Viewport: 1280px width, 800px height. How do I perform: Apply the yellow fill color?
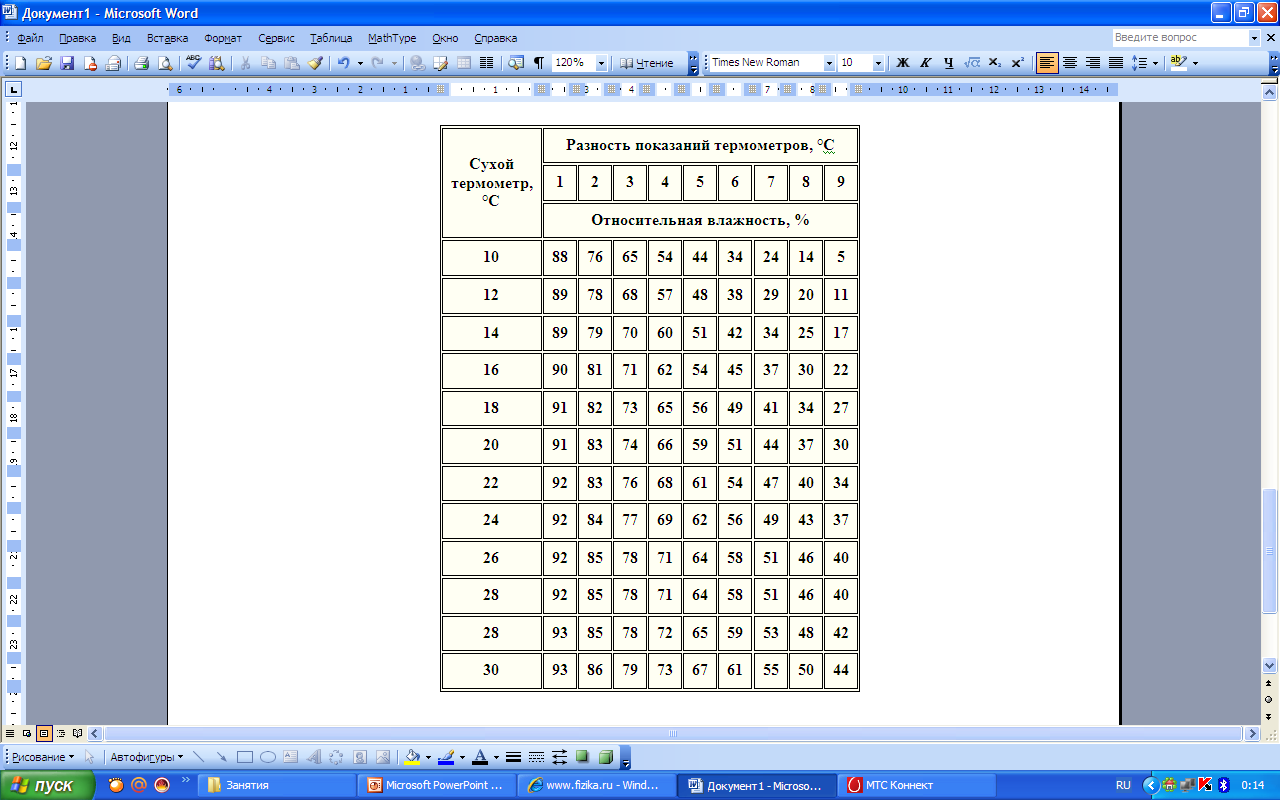click(413, 757)
